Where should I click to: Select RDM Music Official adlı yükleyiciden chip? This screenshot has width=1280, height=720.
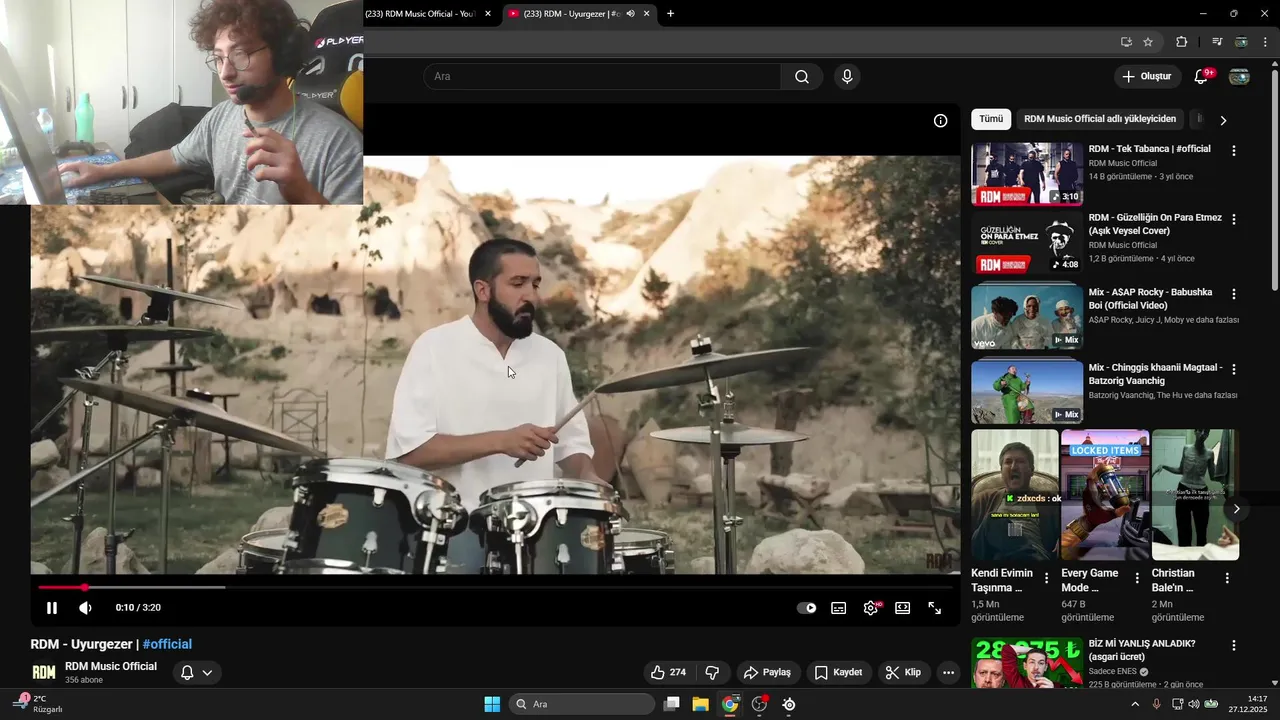click(x=1100, y=119)
